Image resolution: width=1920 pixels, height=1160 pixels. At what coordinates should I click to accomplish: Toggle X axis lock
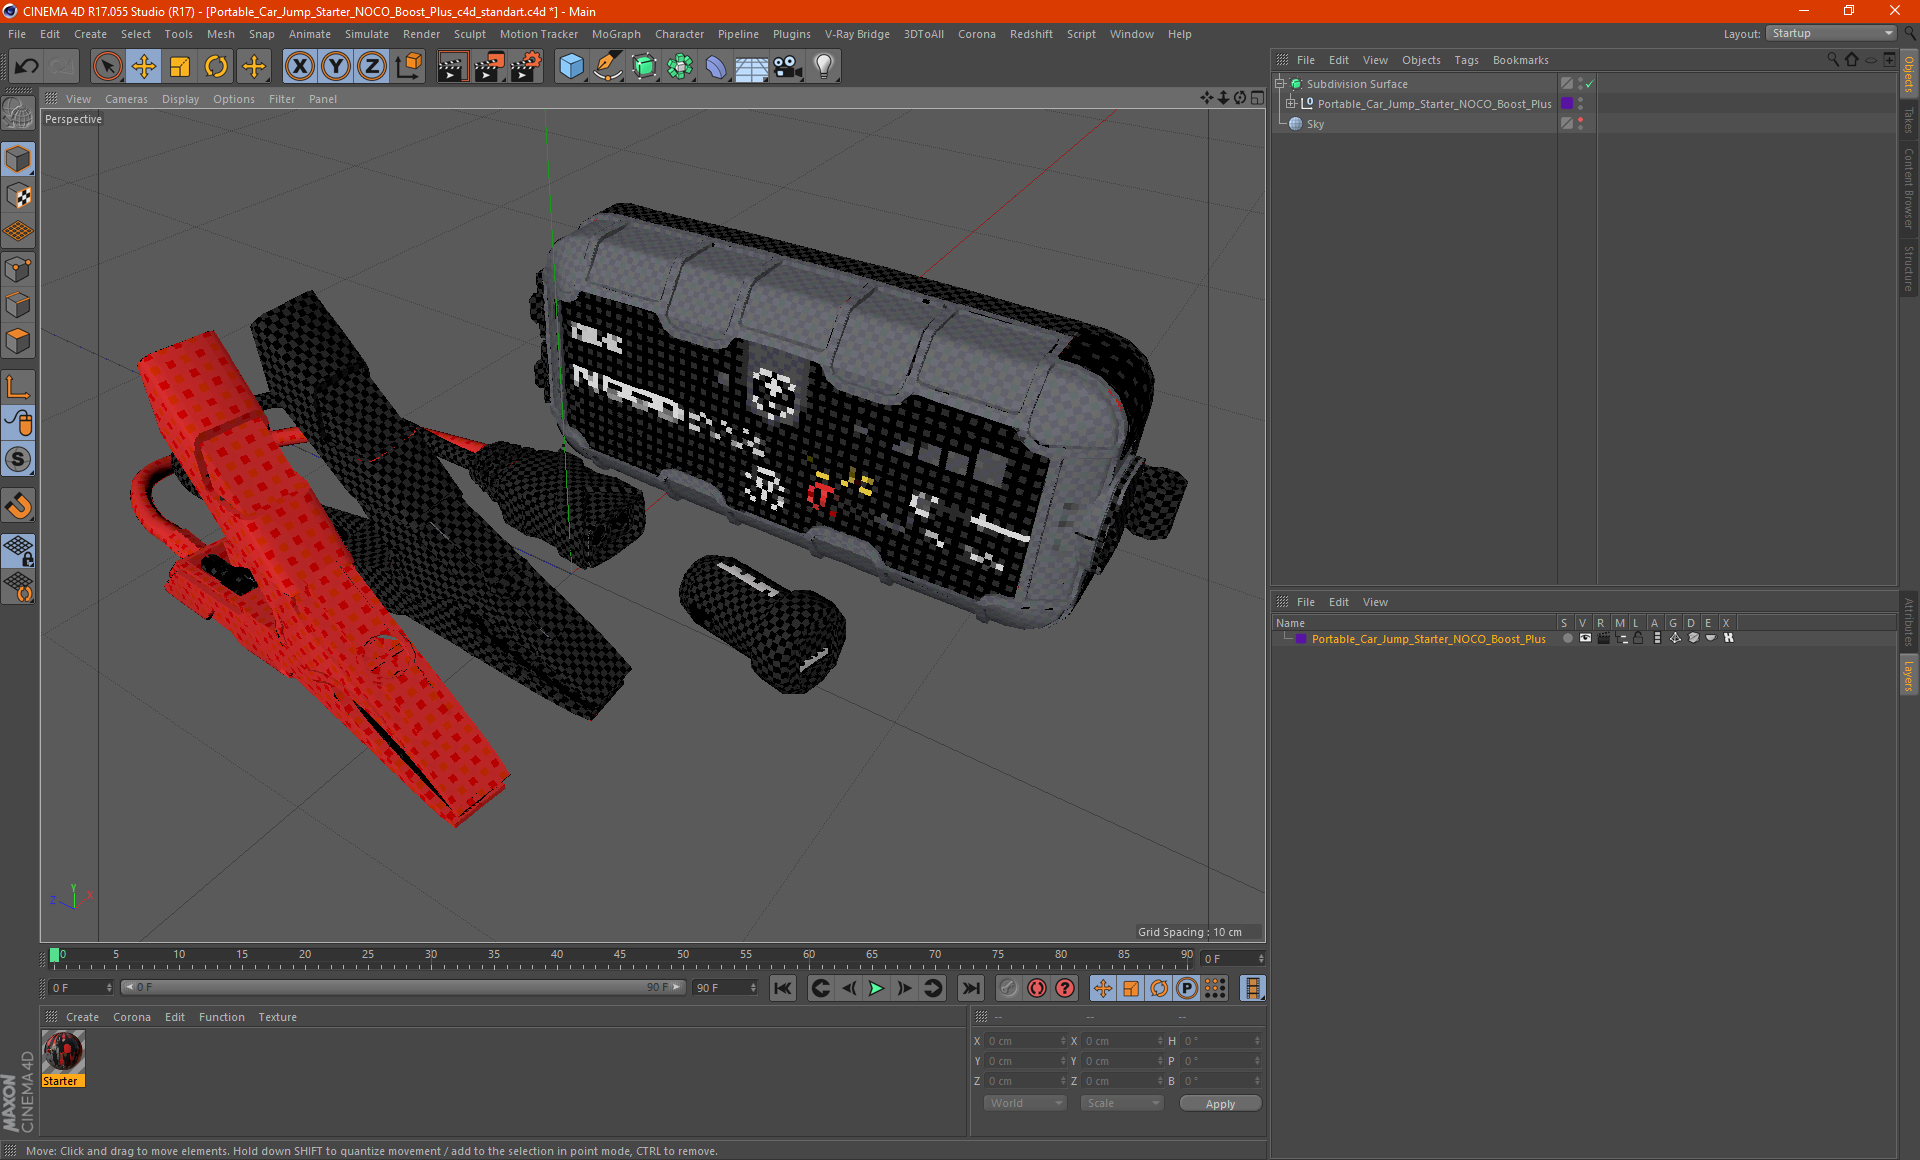click(x=299, y=67)
